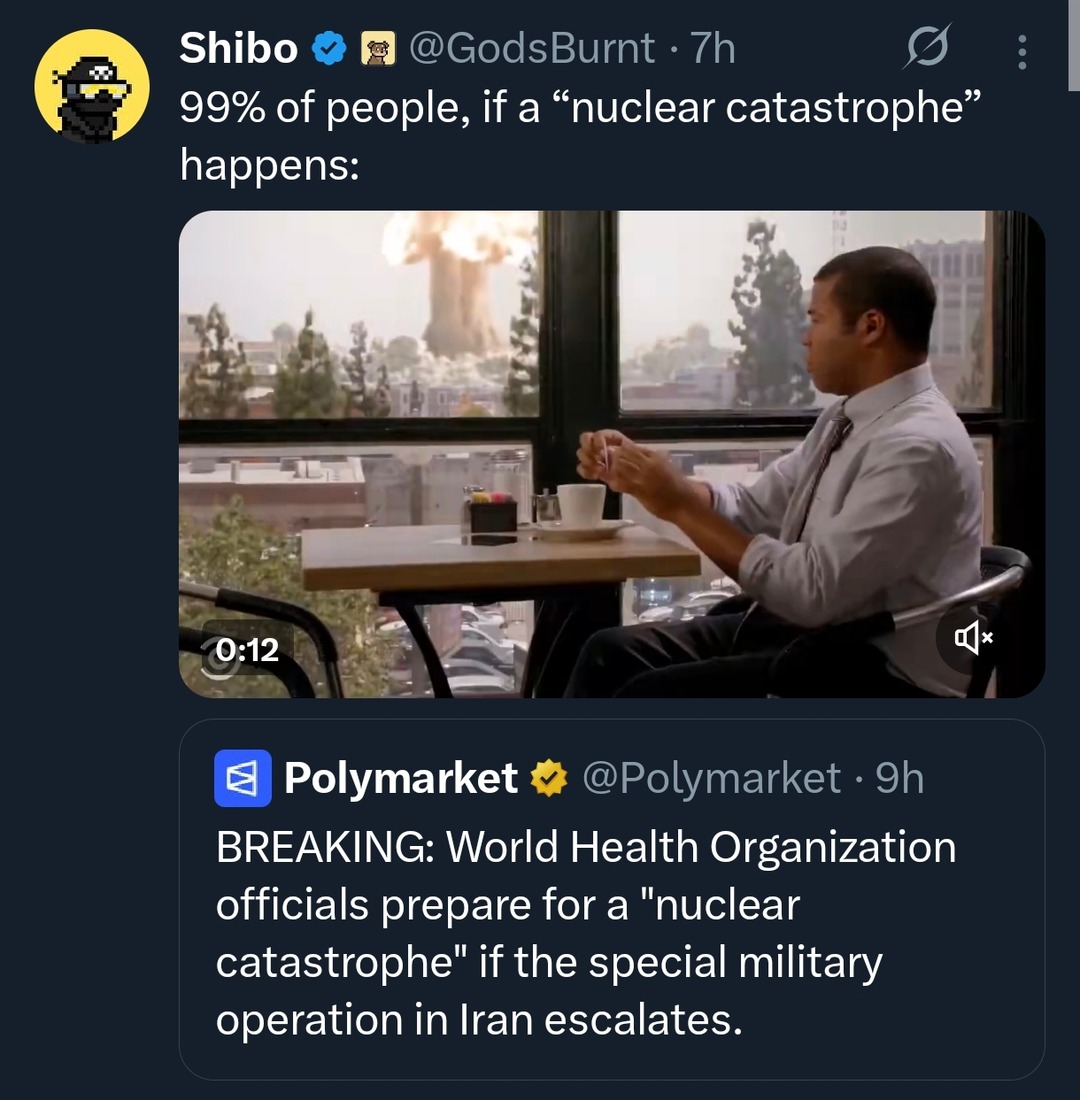Viewport: 1080px width, 1100px height.
Task: Click the 9h quoted post timestamp
Action: point(899,778)
